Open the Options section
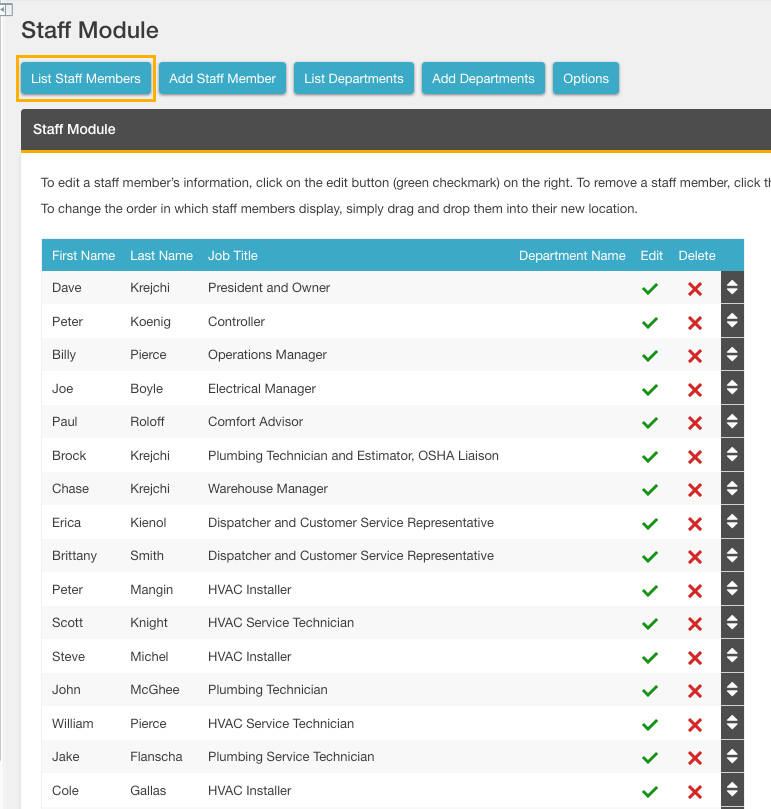The width and height of the screenshot is (771, 809). (586, 79)
